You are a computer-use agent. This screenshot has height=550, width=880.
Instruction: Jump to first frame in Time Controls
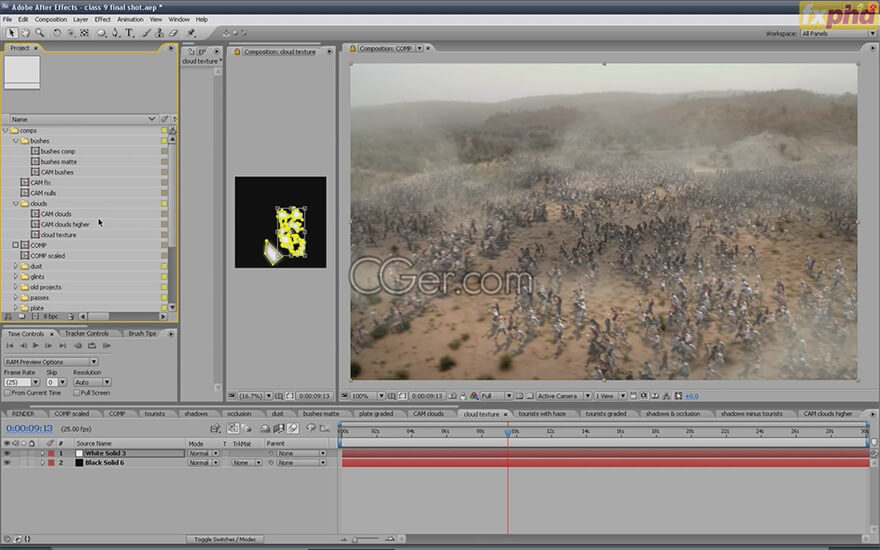[10, 346]
